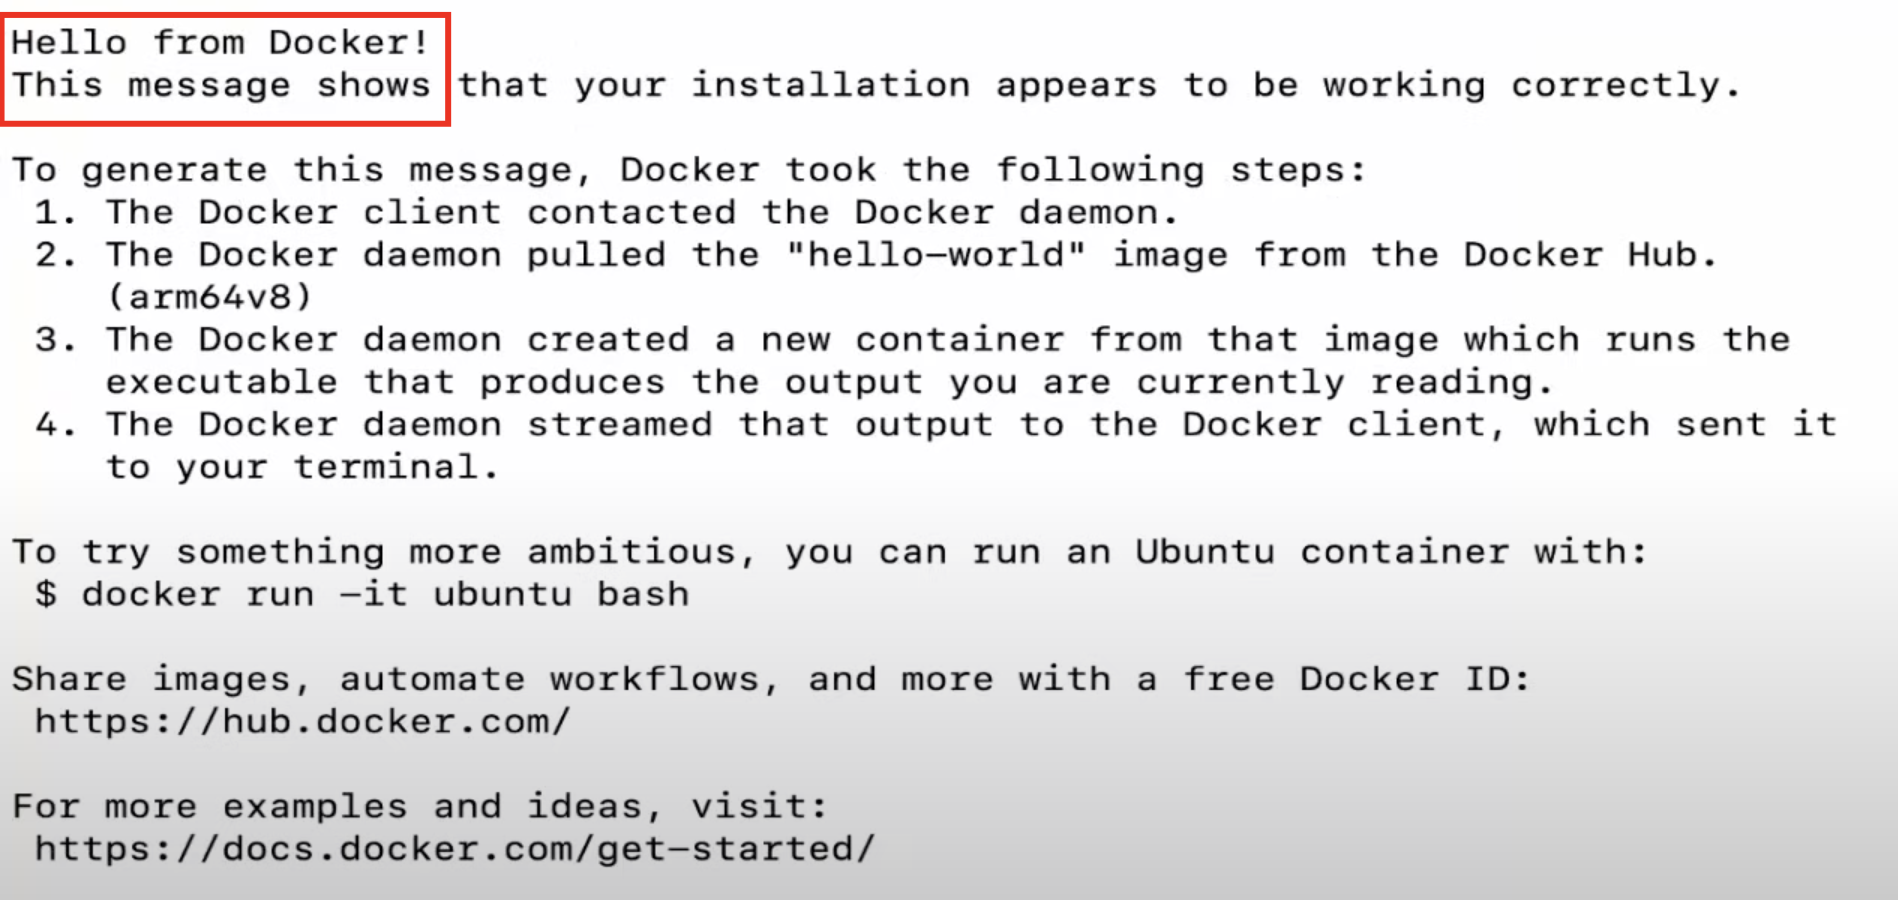Screen dimensions: 1898x900
Task: Click step 4 line about streamed output
Action: (936, 424)
